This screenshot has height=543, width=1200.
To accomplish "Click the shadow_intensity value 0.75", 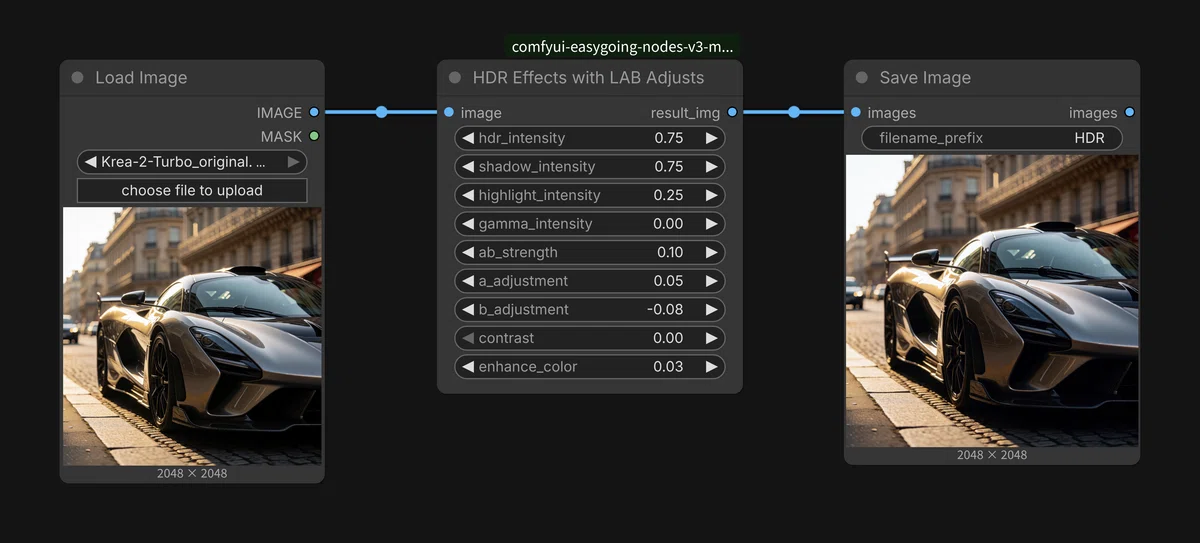I will click(x=669, y=167).
